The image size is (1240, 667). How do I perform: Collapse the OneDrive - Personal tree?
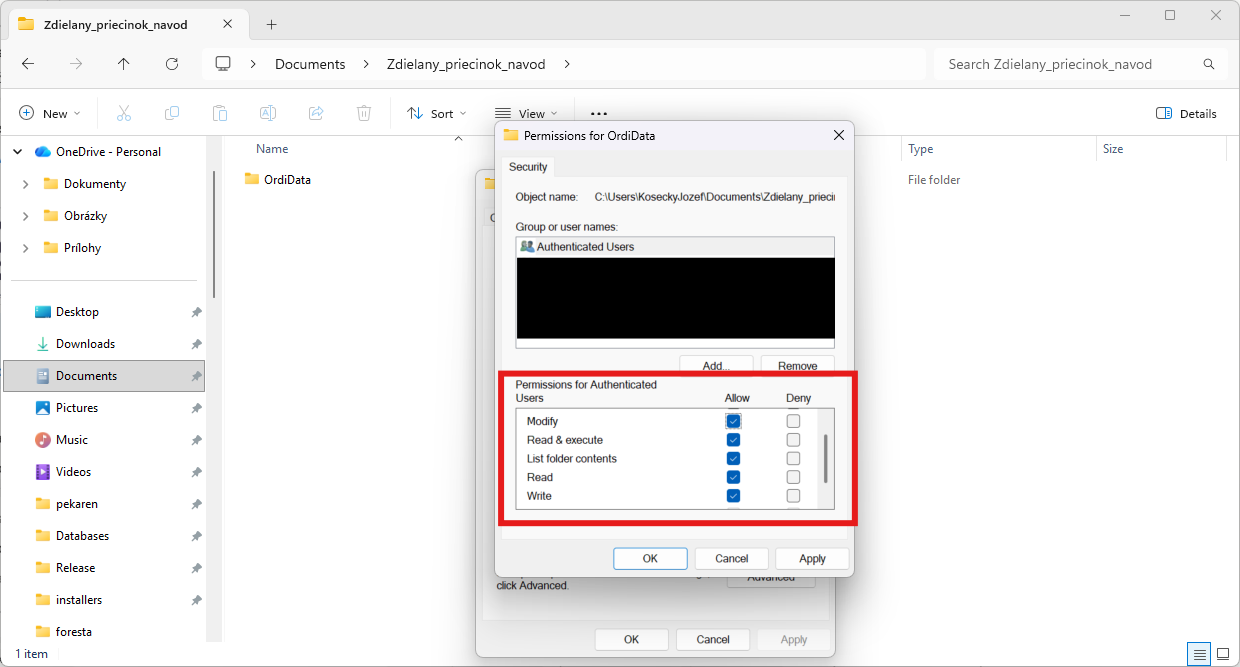pos(17,152)
